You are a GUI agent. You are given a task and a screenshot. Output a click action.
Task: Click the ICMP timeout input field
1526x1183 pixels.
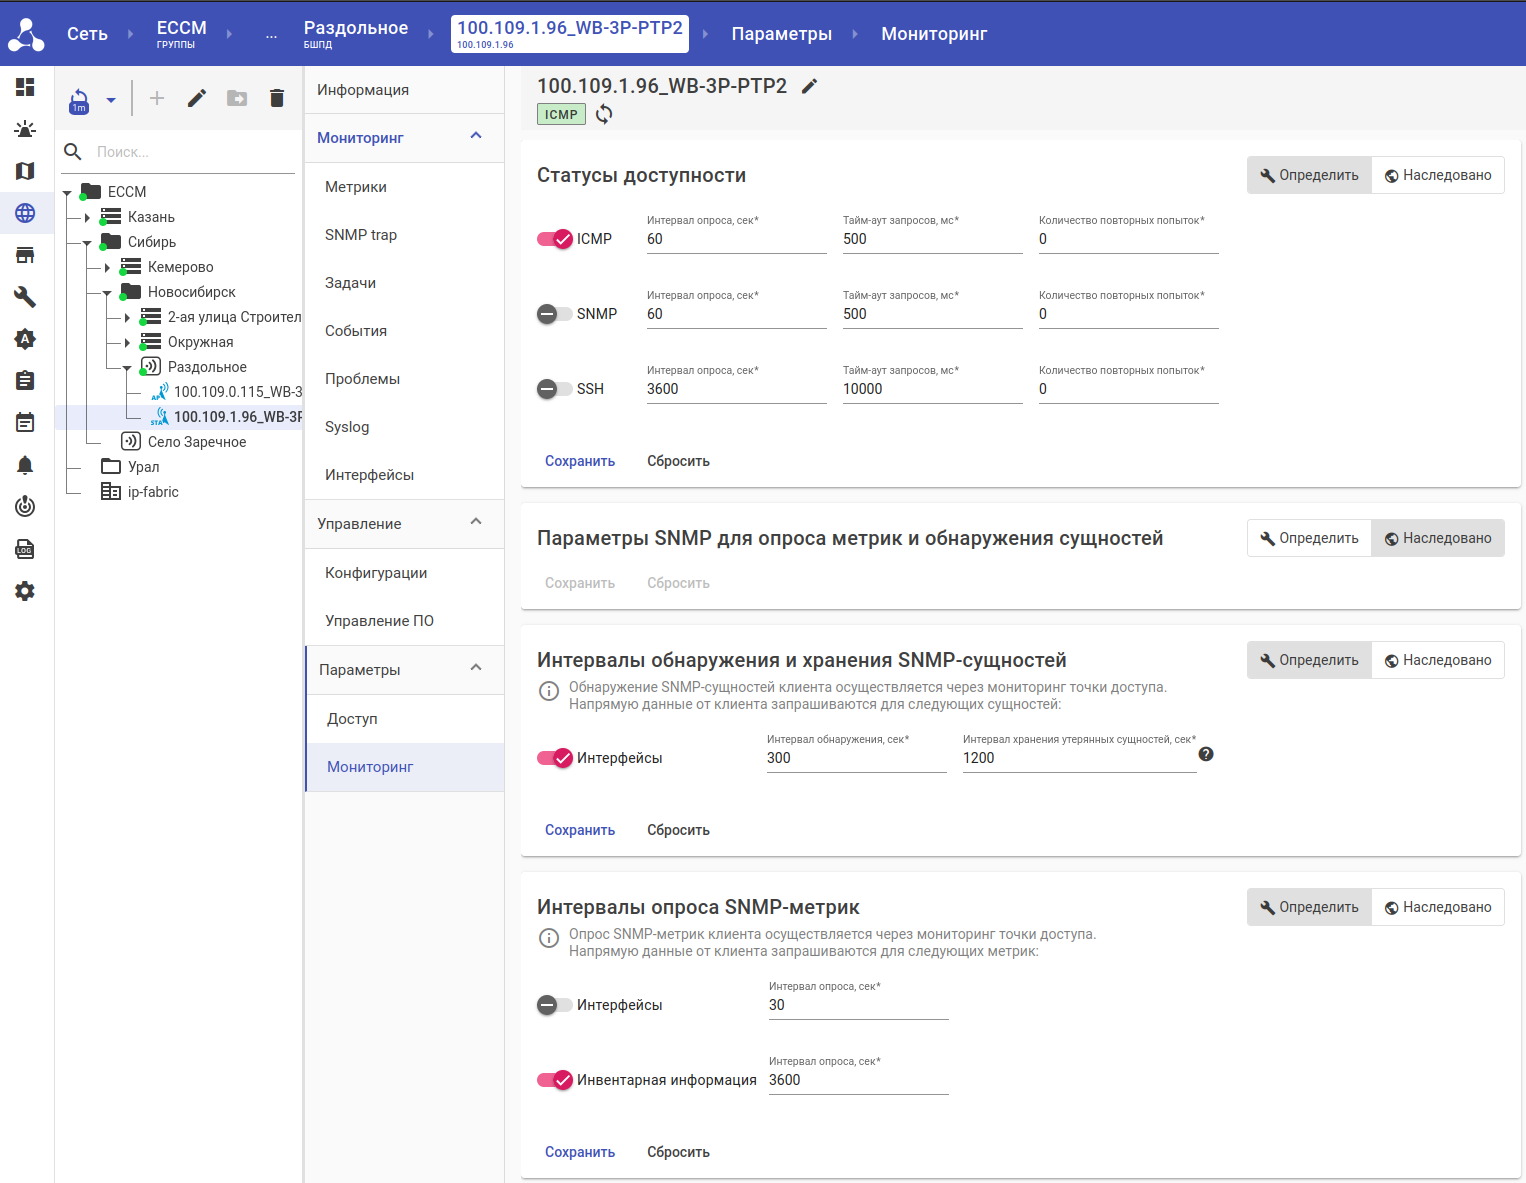pos(931,240)
